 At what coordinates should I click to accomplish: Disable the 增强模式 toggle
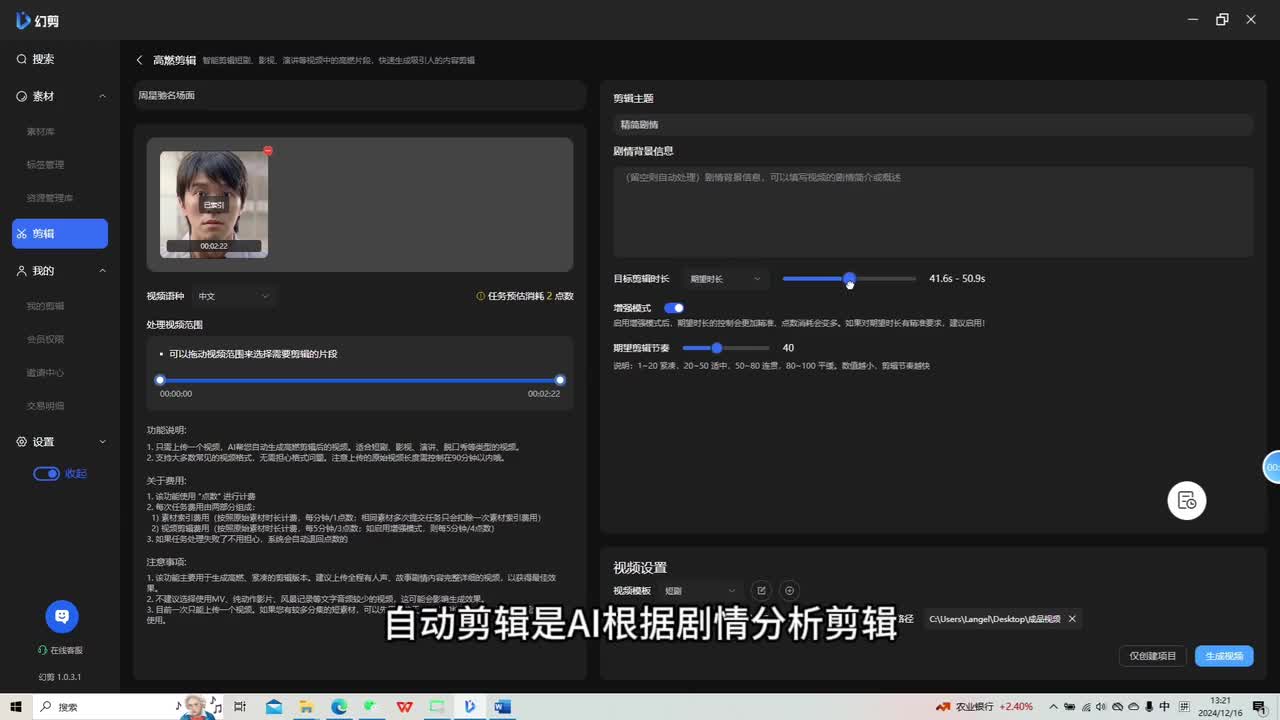(674, 308)
